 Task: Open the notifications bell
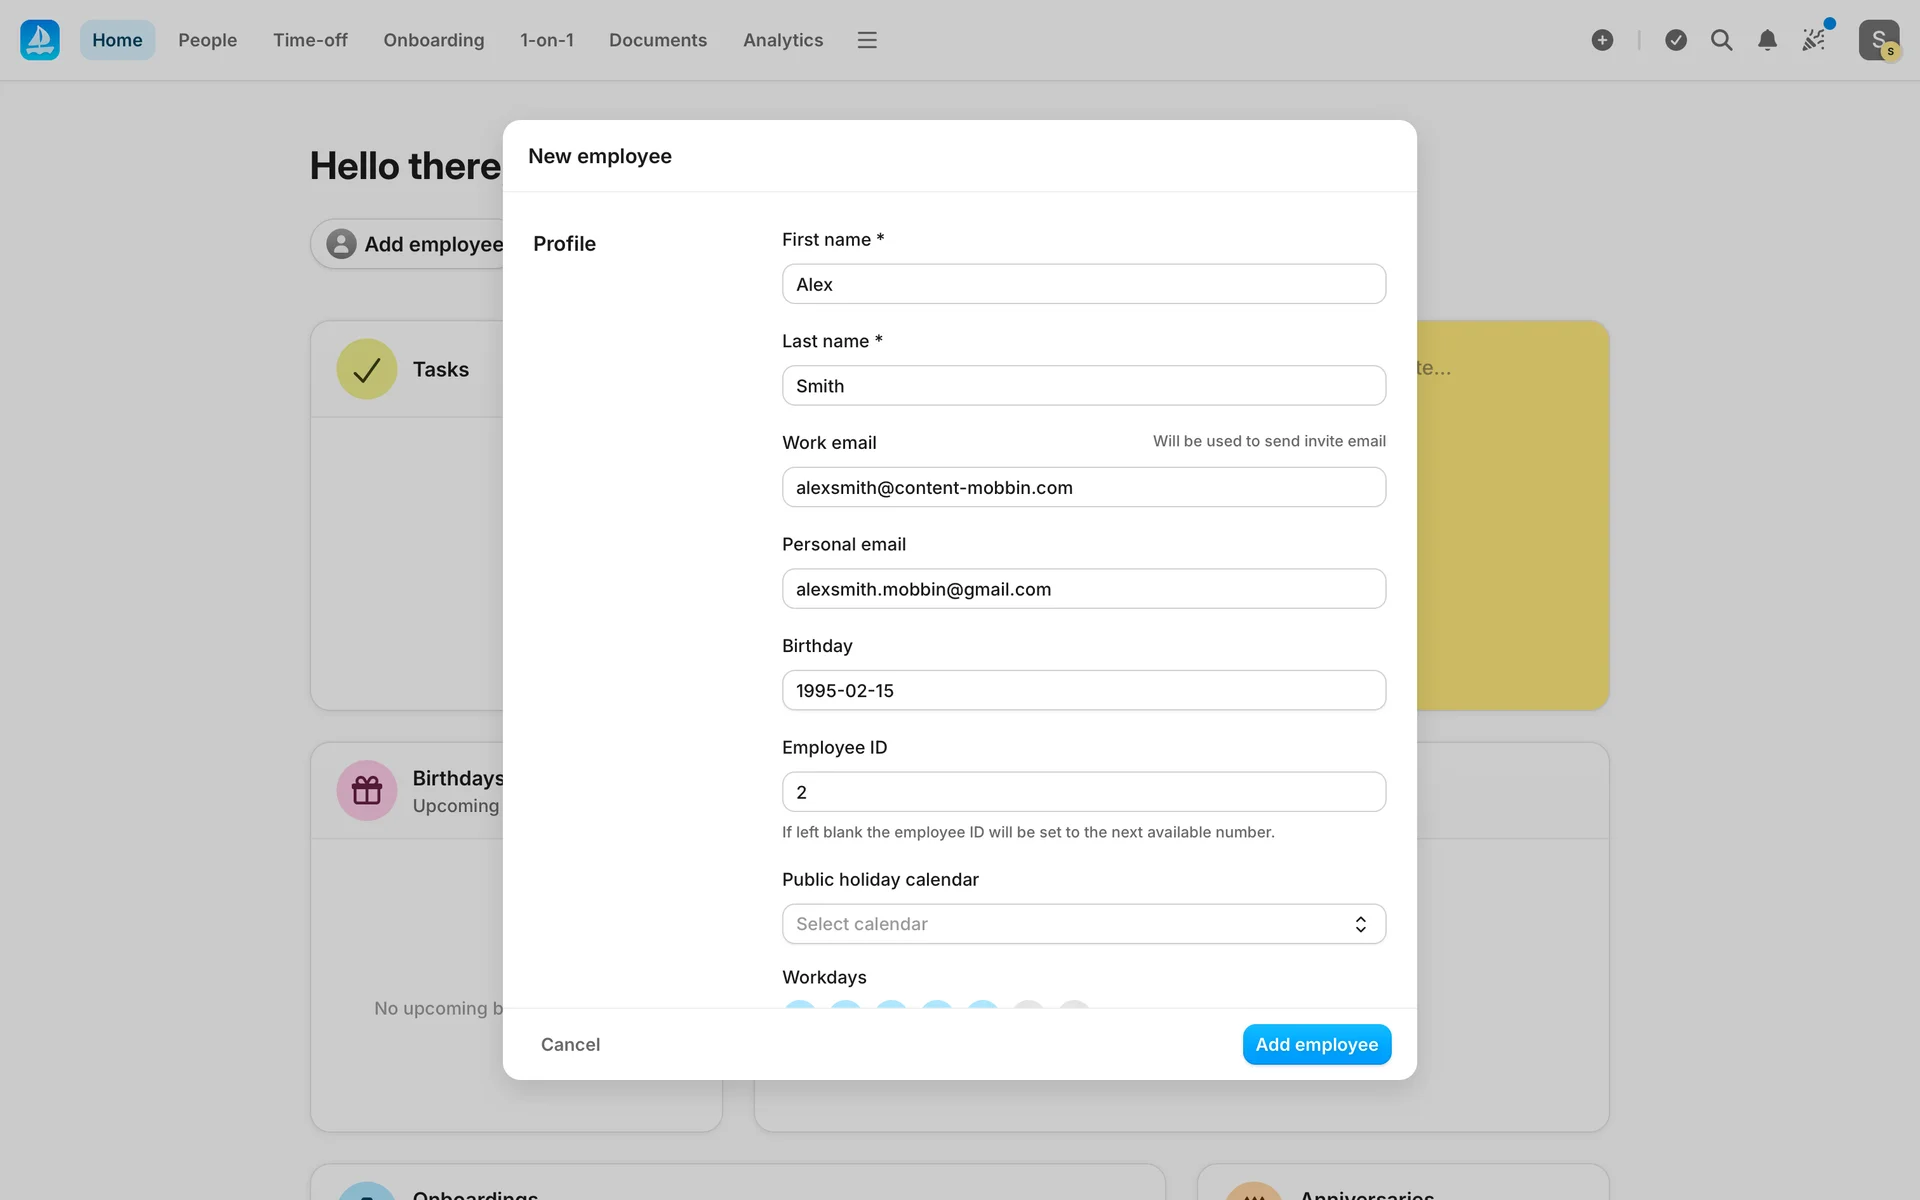click(x=1767, y=40)
